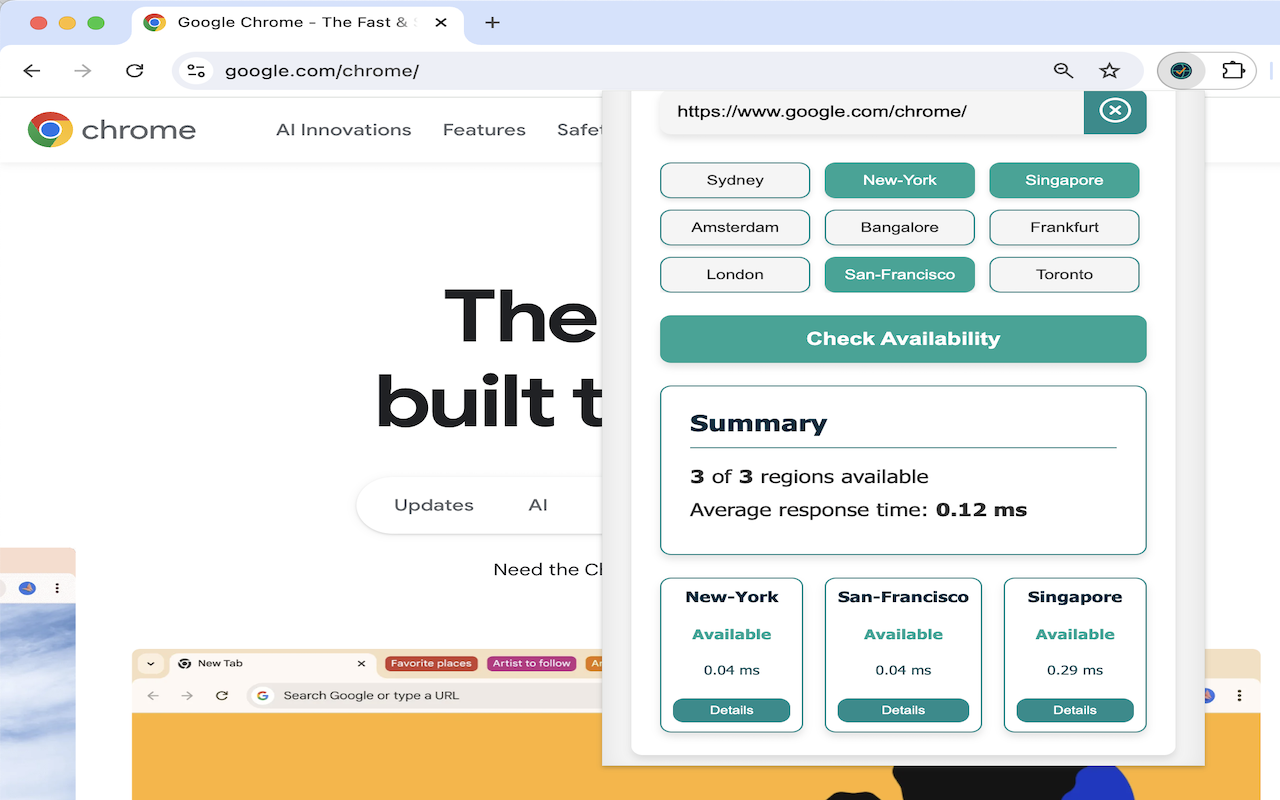Click the San-Francisco 0.04 ms value
Viewport: 1280px width, 800px height.
point(903,670)
